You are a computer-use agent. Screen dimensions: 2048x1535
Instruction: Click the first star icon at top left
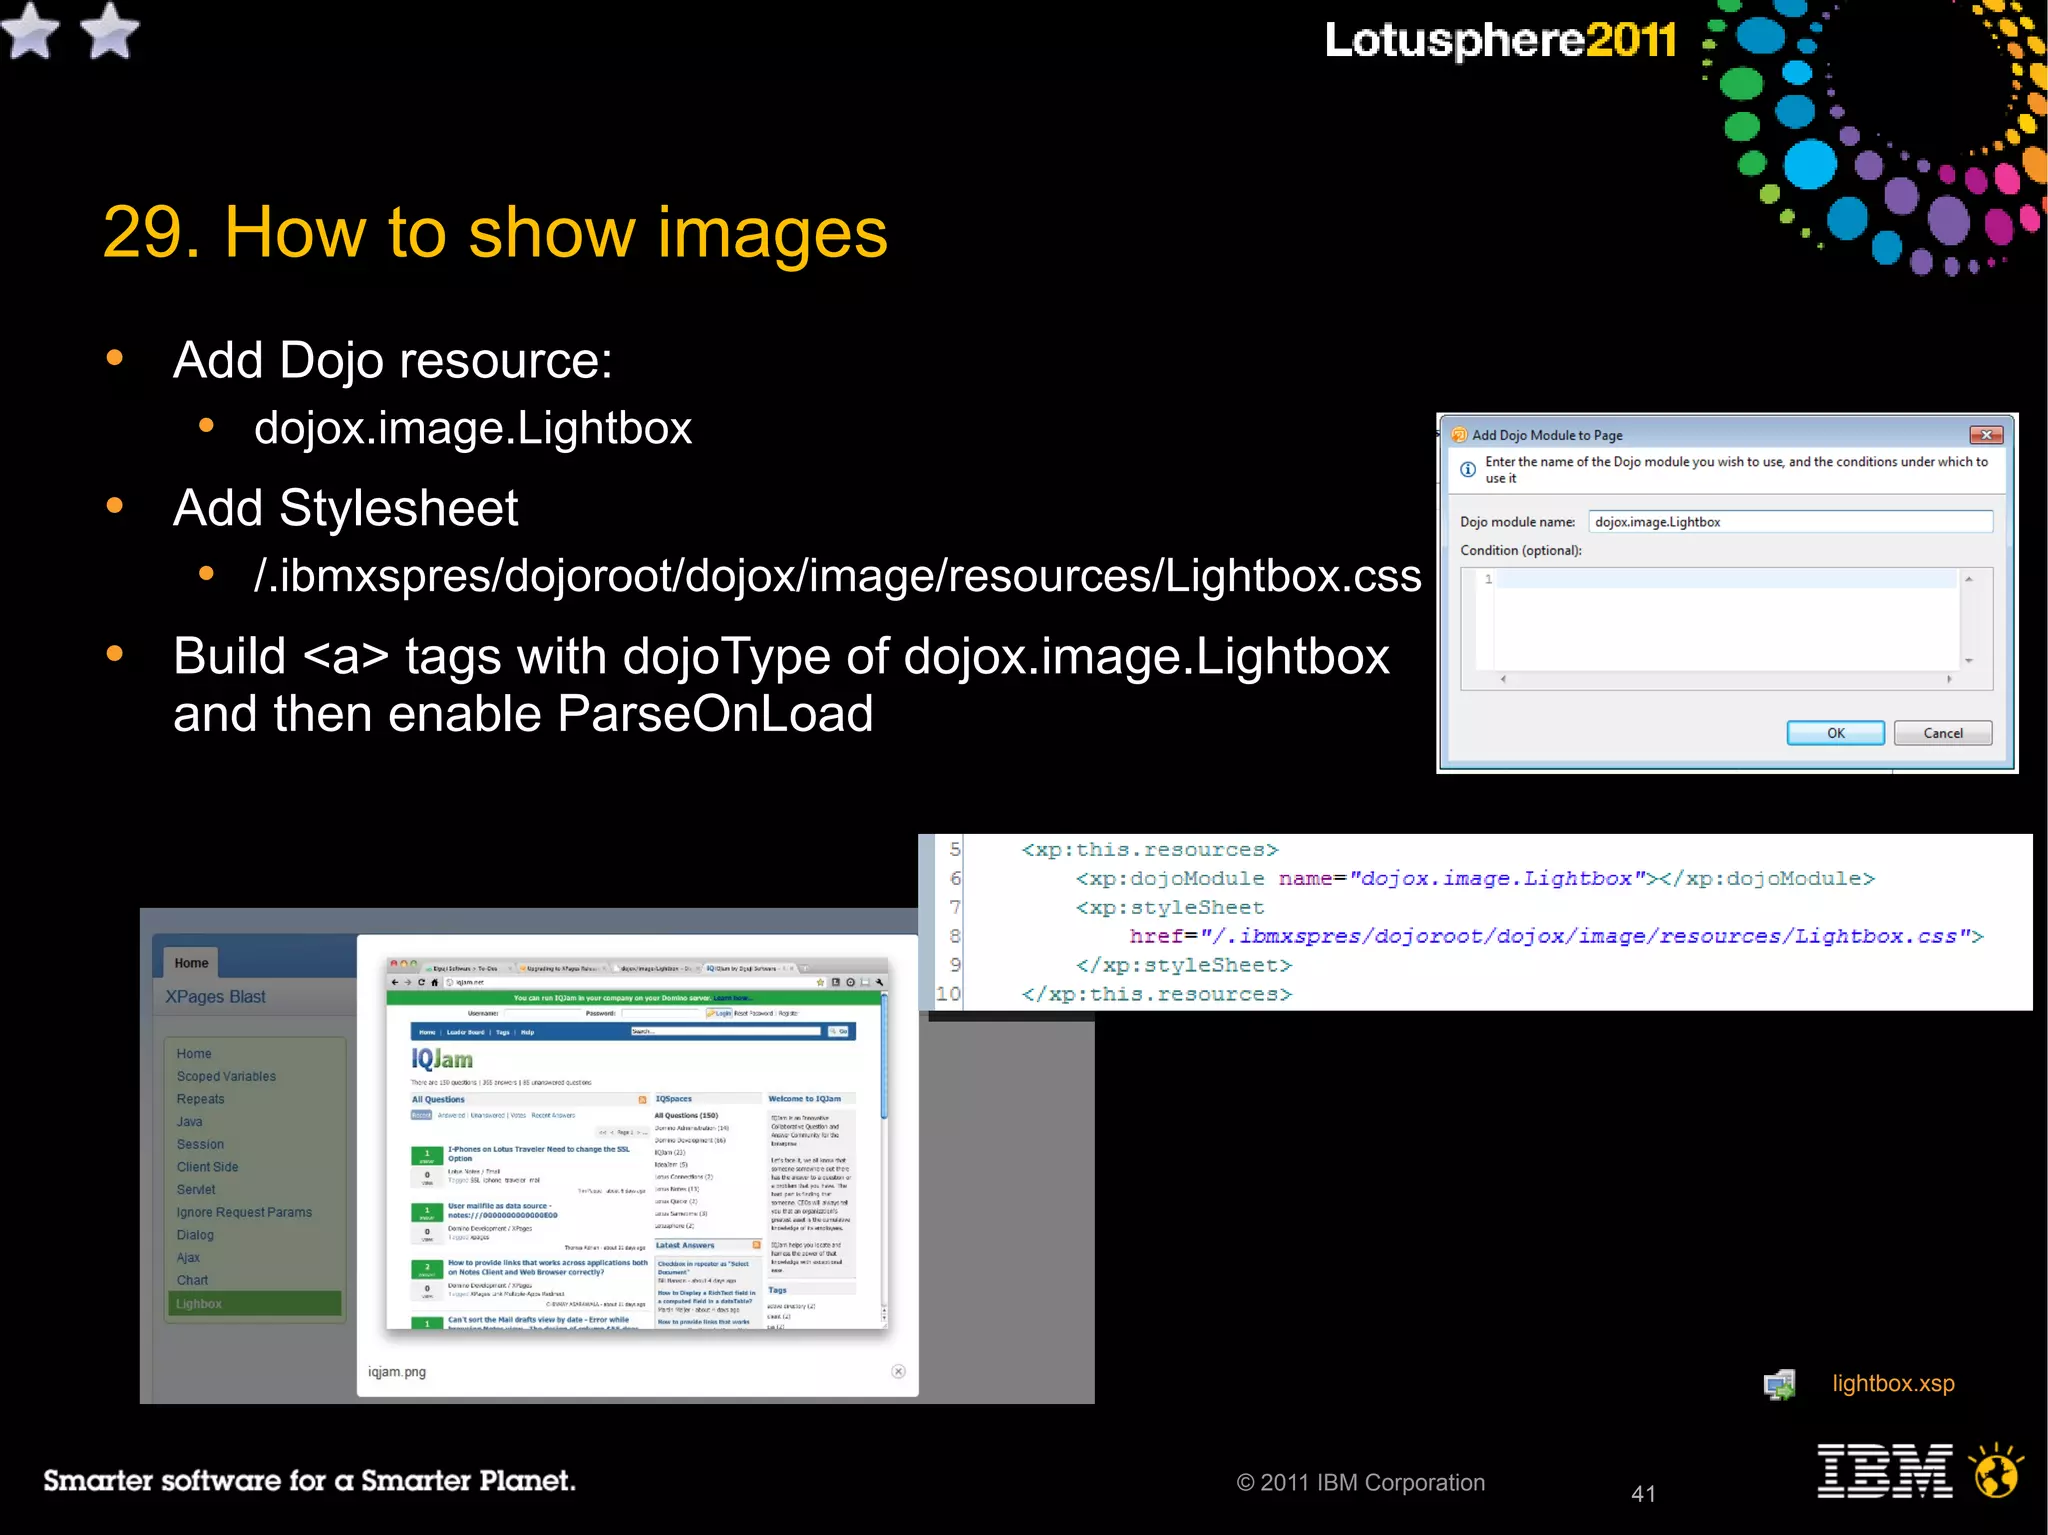[x=31, y=30]
